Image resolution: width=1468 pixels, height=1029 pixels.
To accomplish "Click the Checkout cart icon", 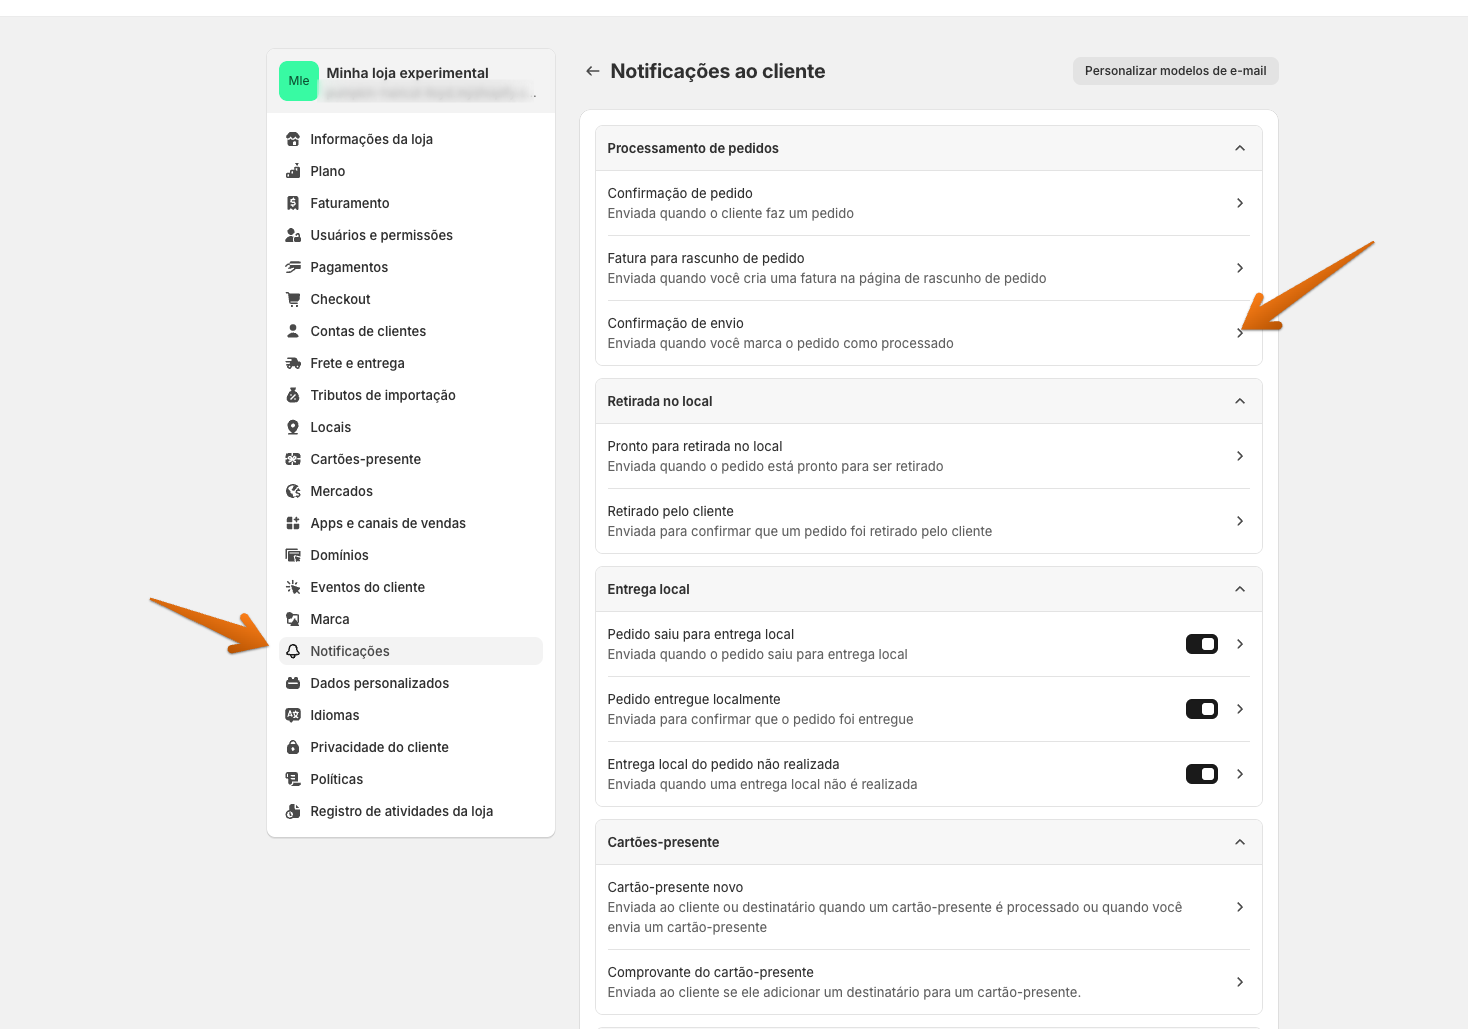I will pos(293,299).
